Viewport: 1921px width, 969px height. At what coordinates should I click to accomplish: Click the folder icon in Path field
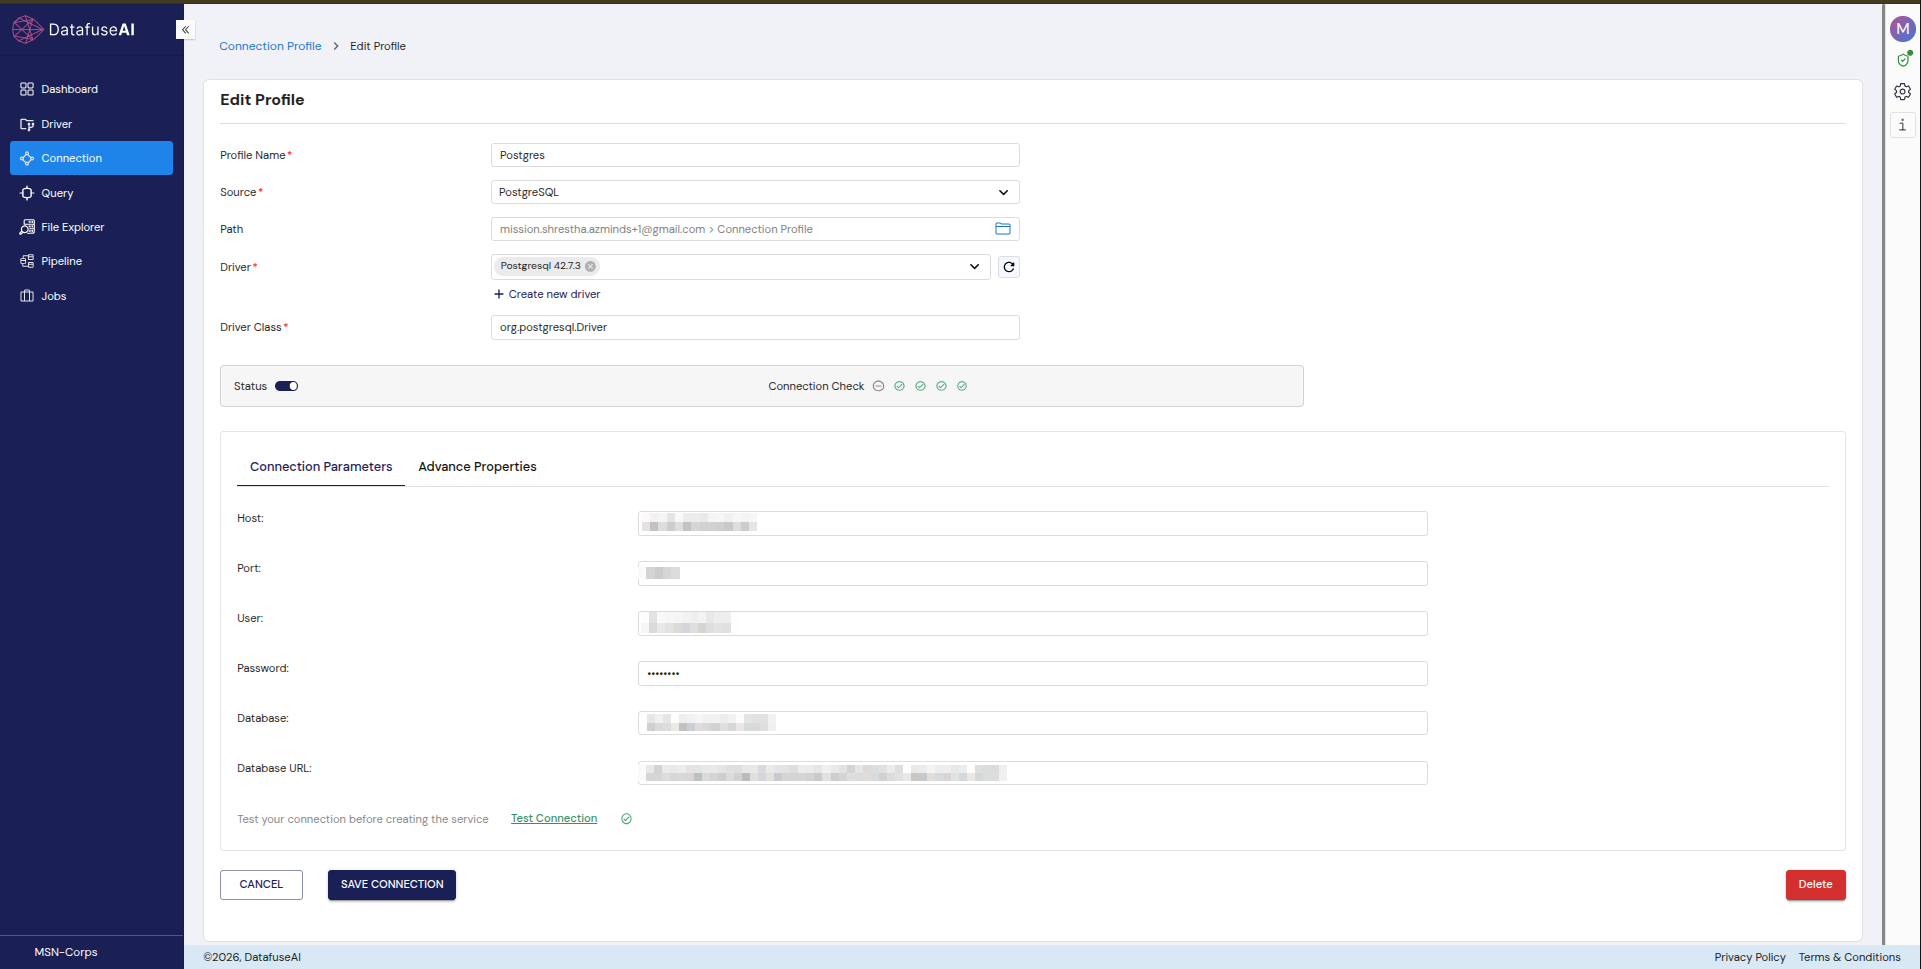coord(1003,229)
